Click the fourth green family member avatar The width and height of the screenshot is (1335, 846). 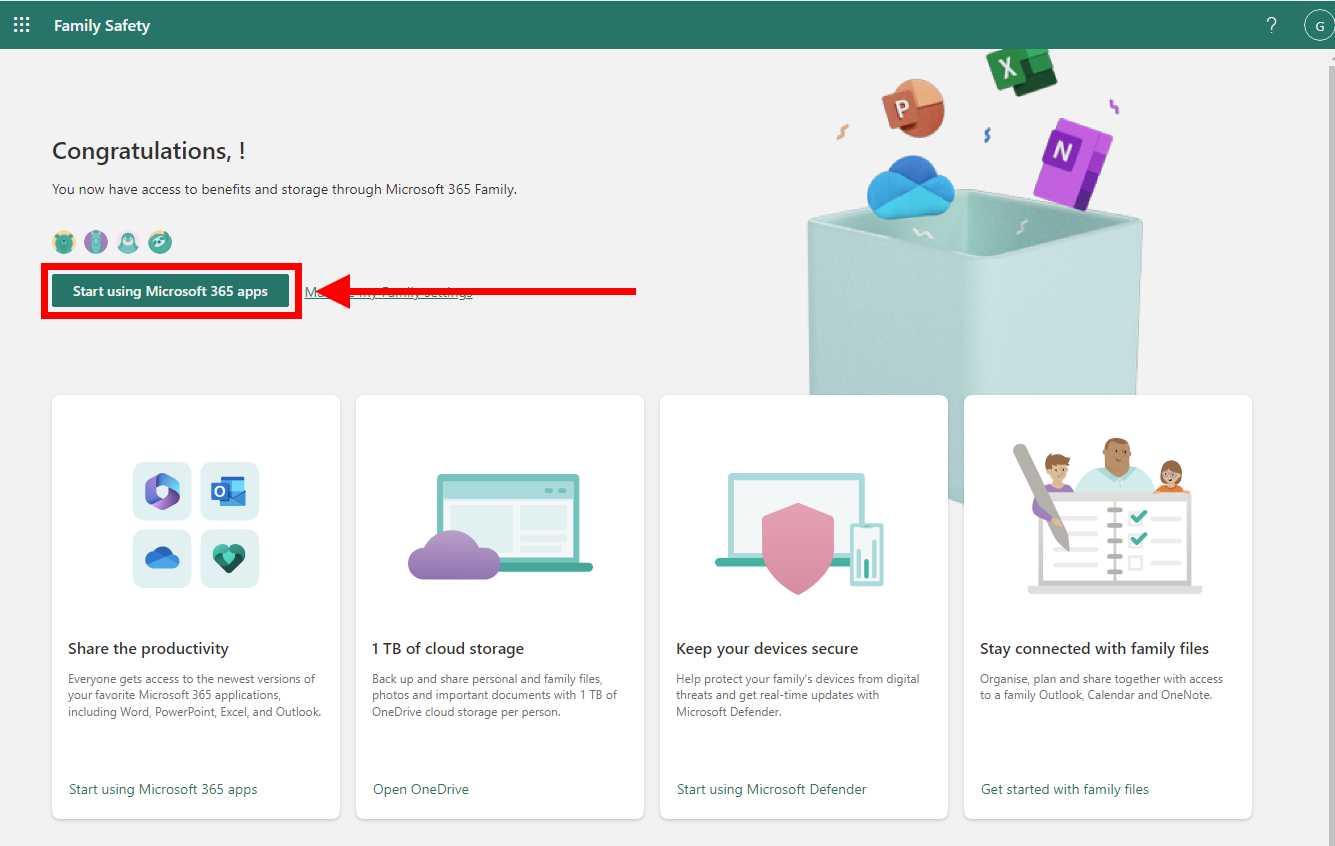[x=160, y=241]
